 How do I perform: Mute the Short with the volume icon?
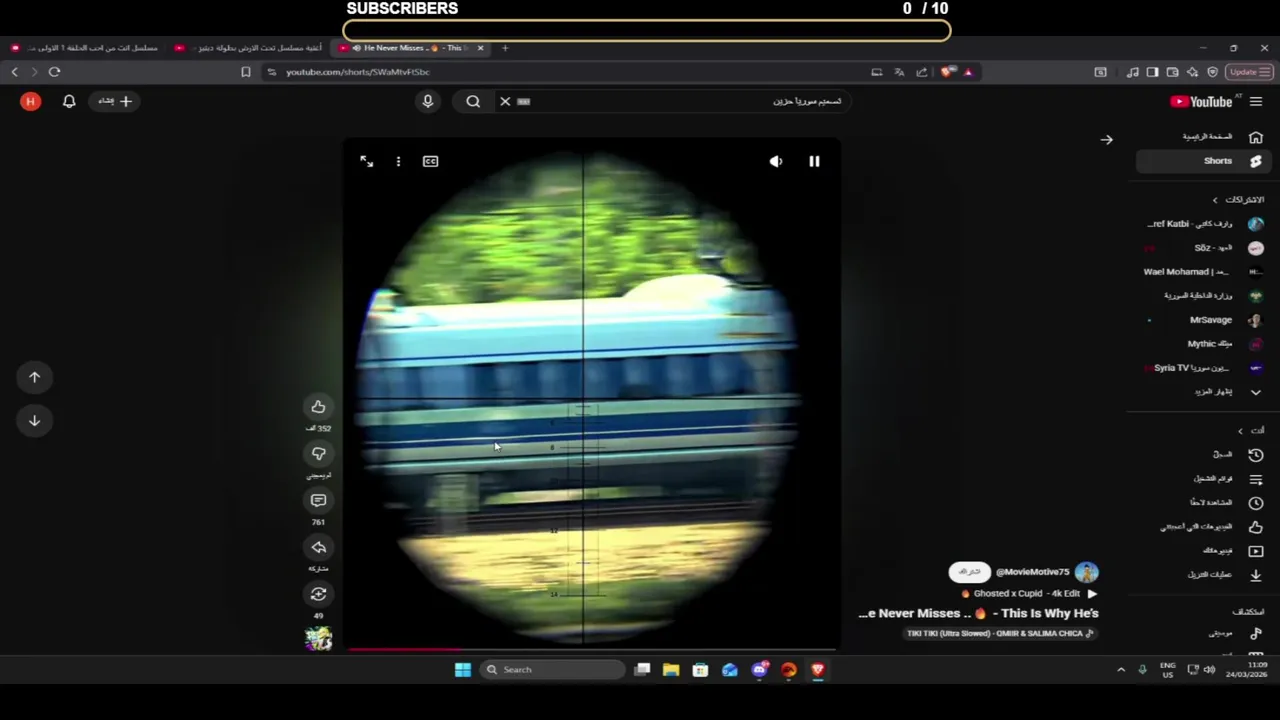point(776,161)
